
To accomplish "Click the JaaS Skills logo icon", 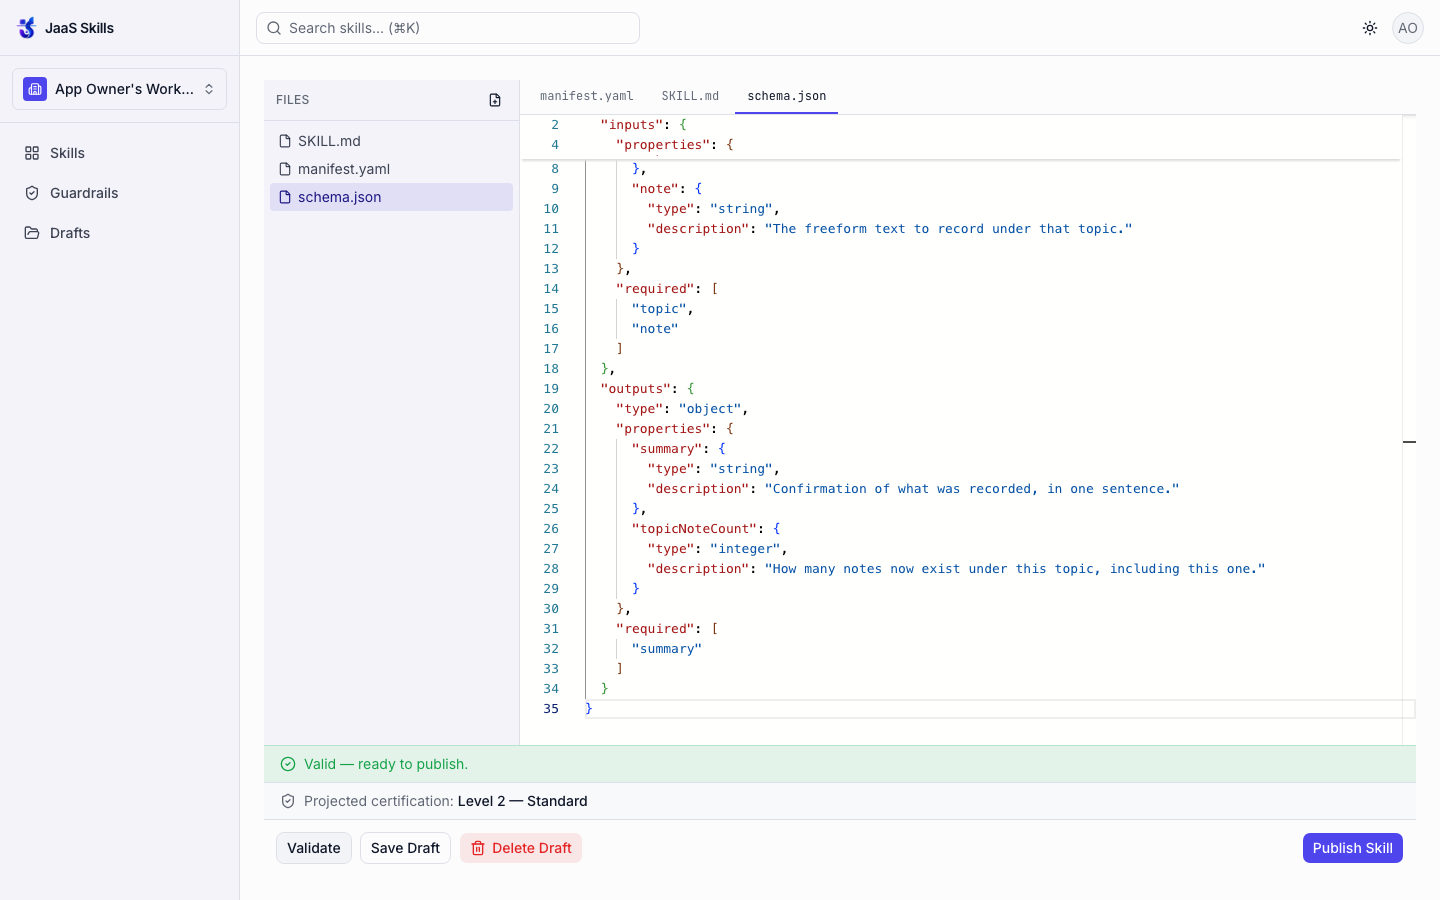I will pyautogui.click(x=27, y=28).
